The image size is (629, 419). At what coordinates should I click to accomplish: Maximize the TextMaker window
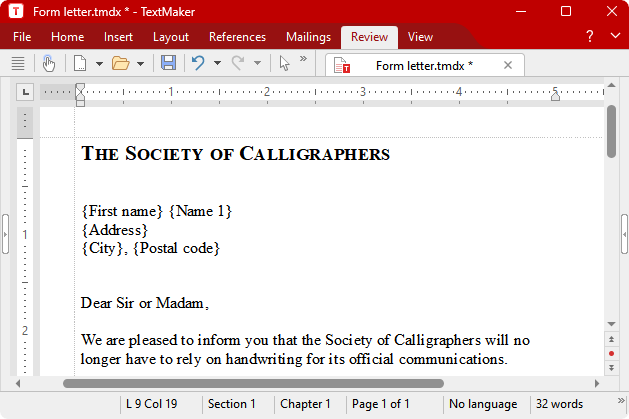pos(566,11)
